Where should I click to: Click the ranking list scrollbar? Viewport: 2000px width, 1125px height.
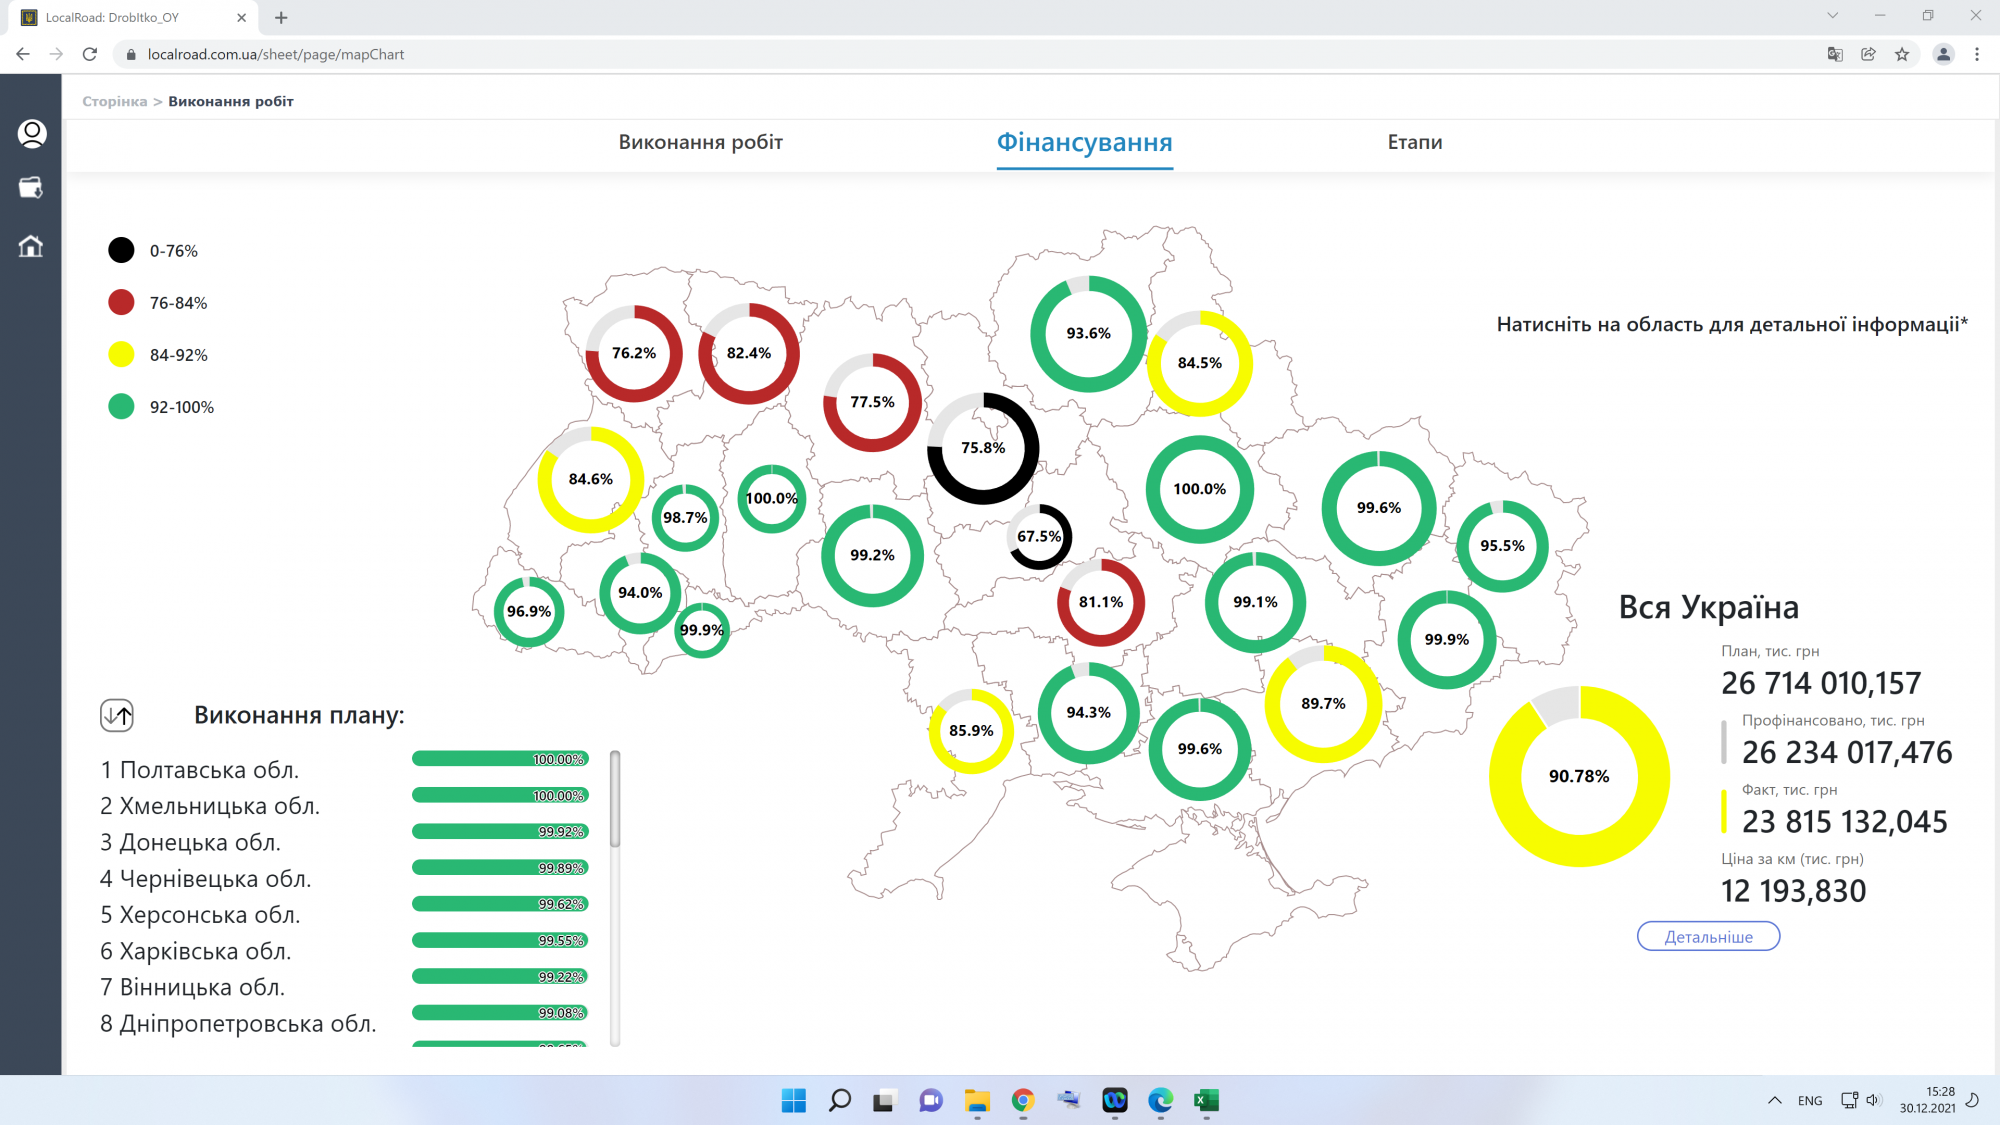[615, 800]
